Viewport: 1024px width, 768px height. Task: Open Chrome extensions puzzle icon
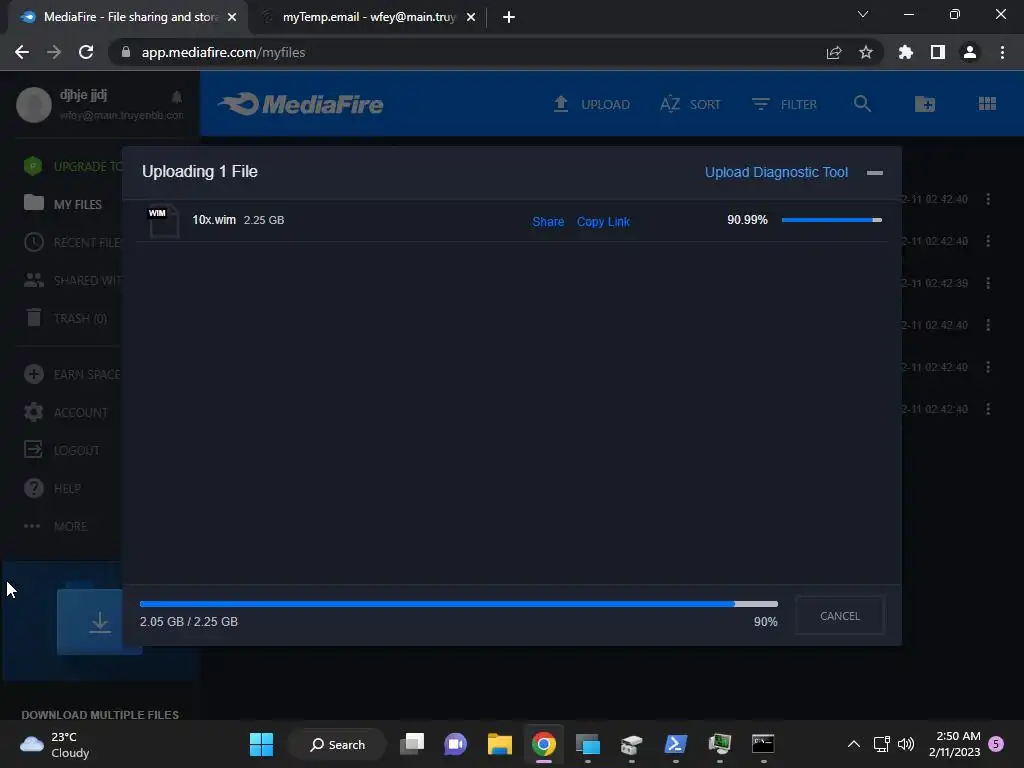[905, 52]
